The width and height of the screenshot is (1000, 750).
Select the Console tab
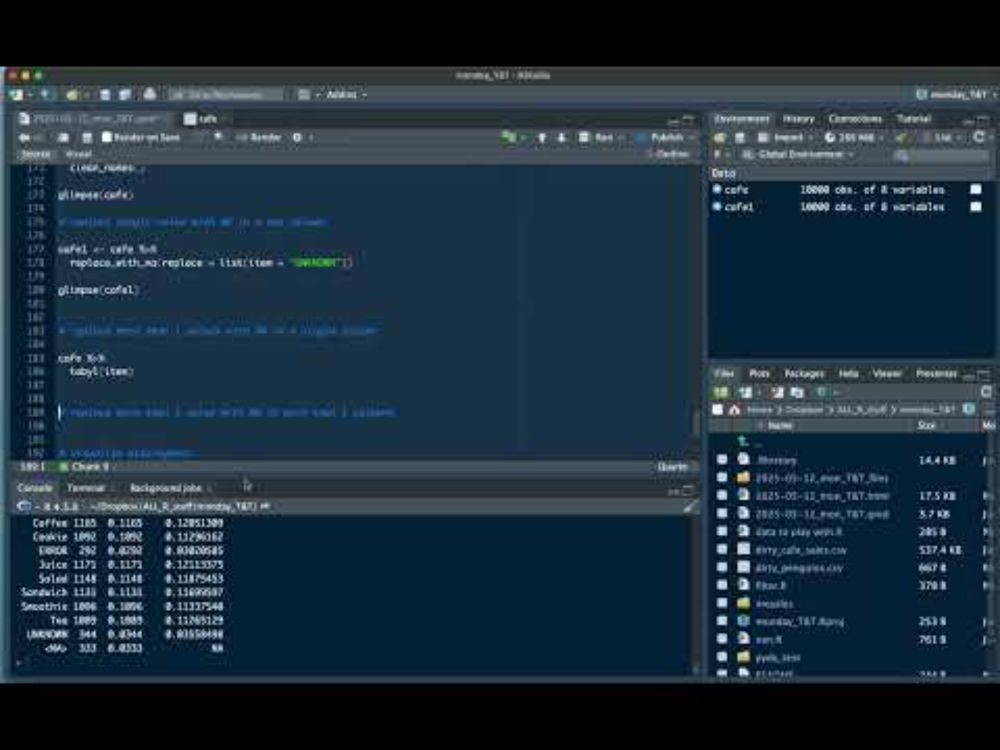coord(34,488)
